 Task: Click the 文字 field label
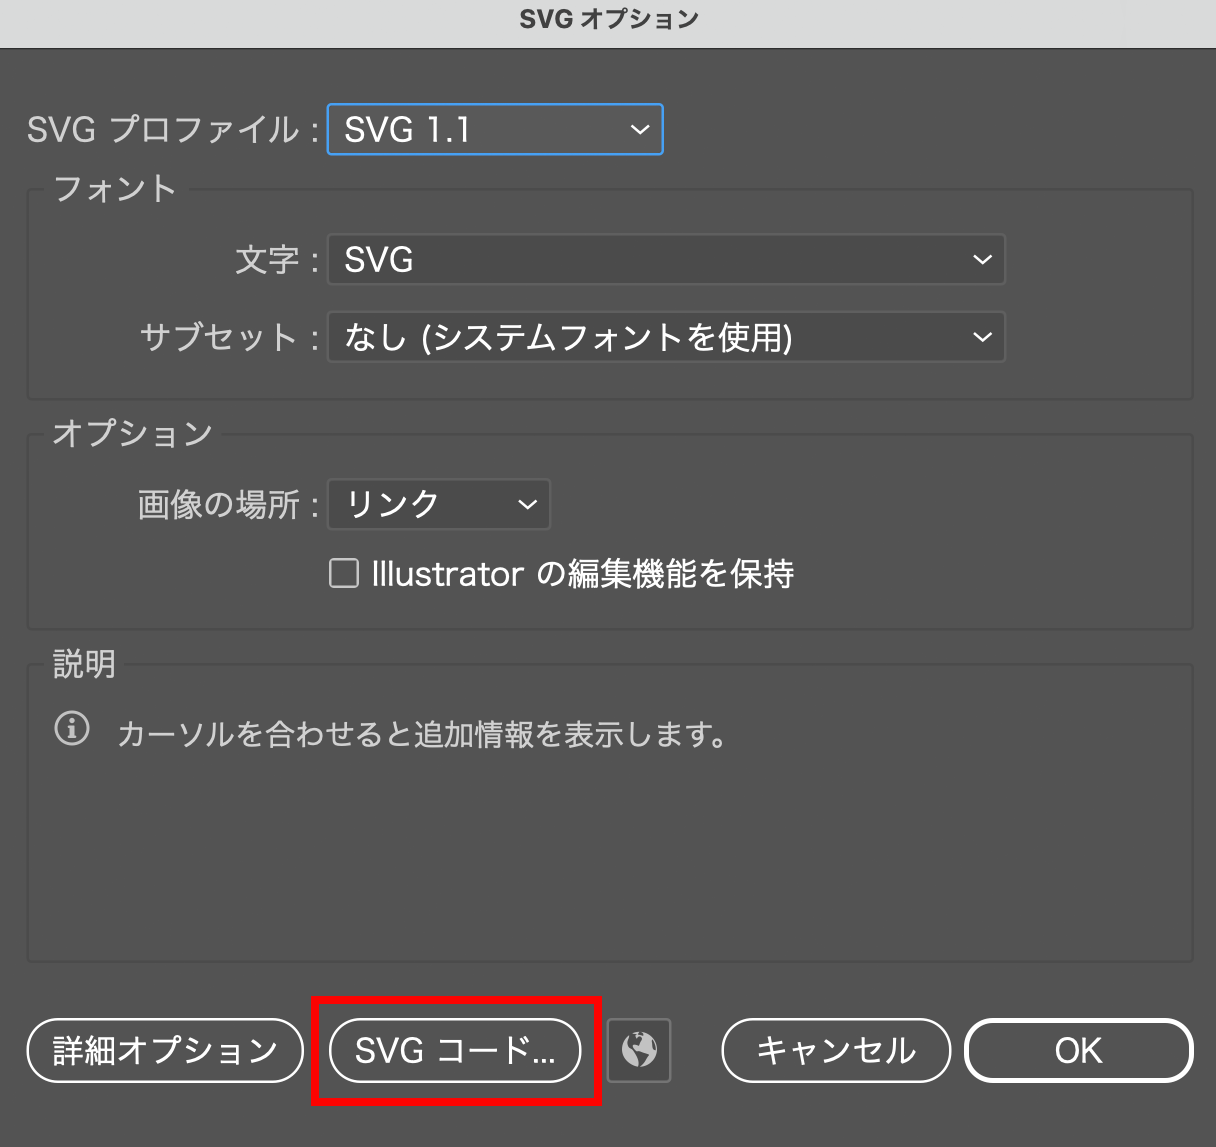click(x=267, y=260)
